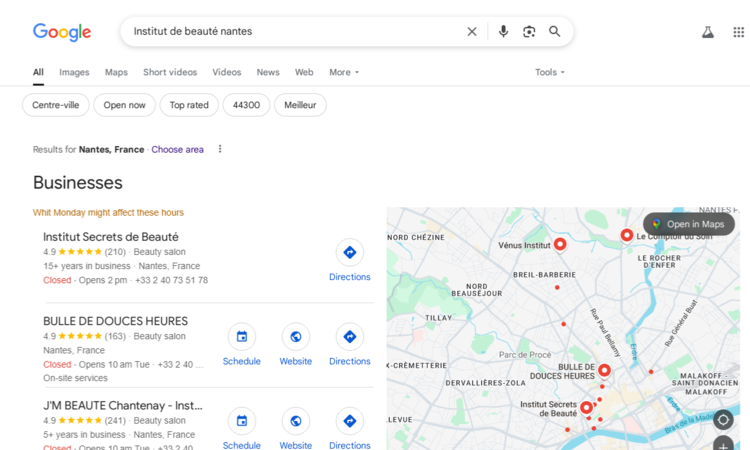Click the Choose area link
The height and width of the screenshot is (450, 750).
tap(177, 150)
